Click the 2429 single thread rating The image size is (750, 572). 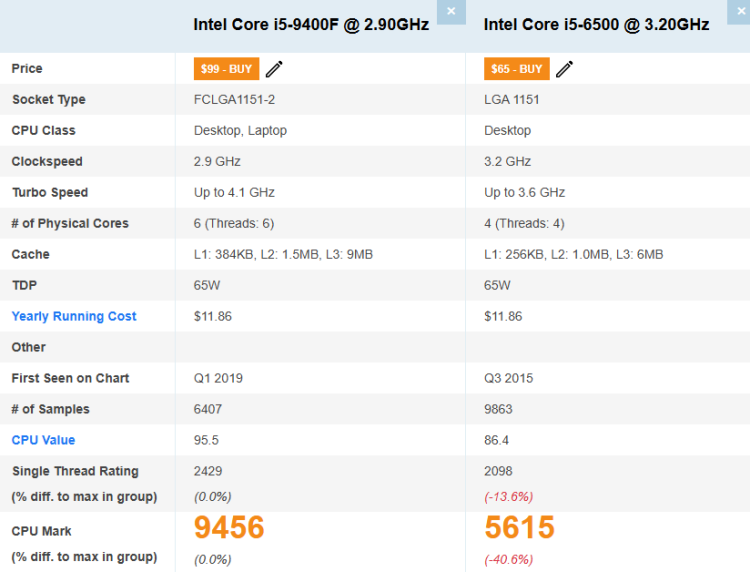click(x=208, y=471)
